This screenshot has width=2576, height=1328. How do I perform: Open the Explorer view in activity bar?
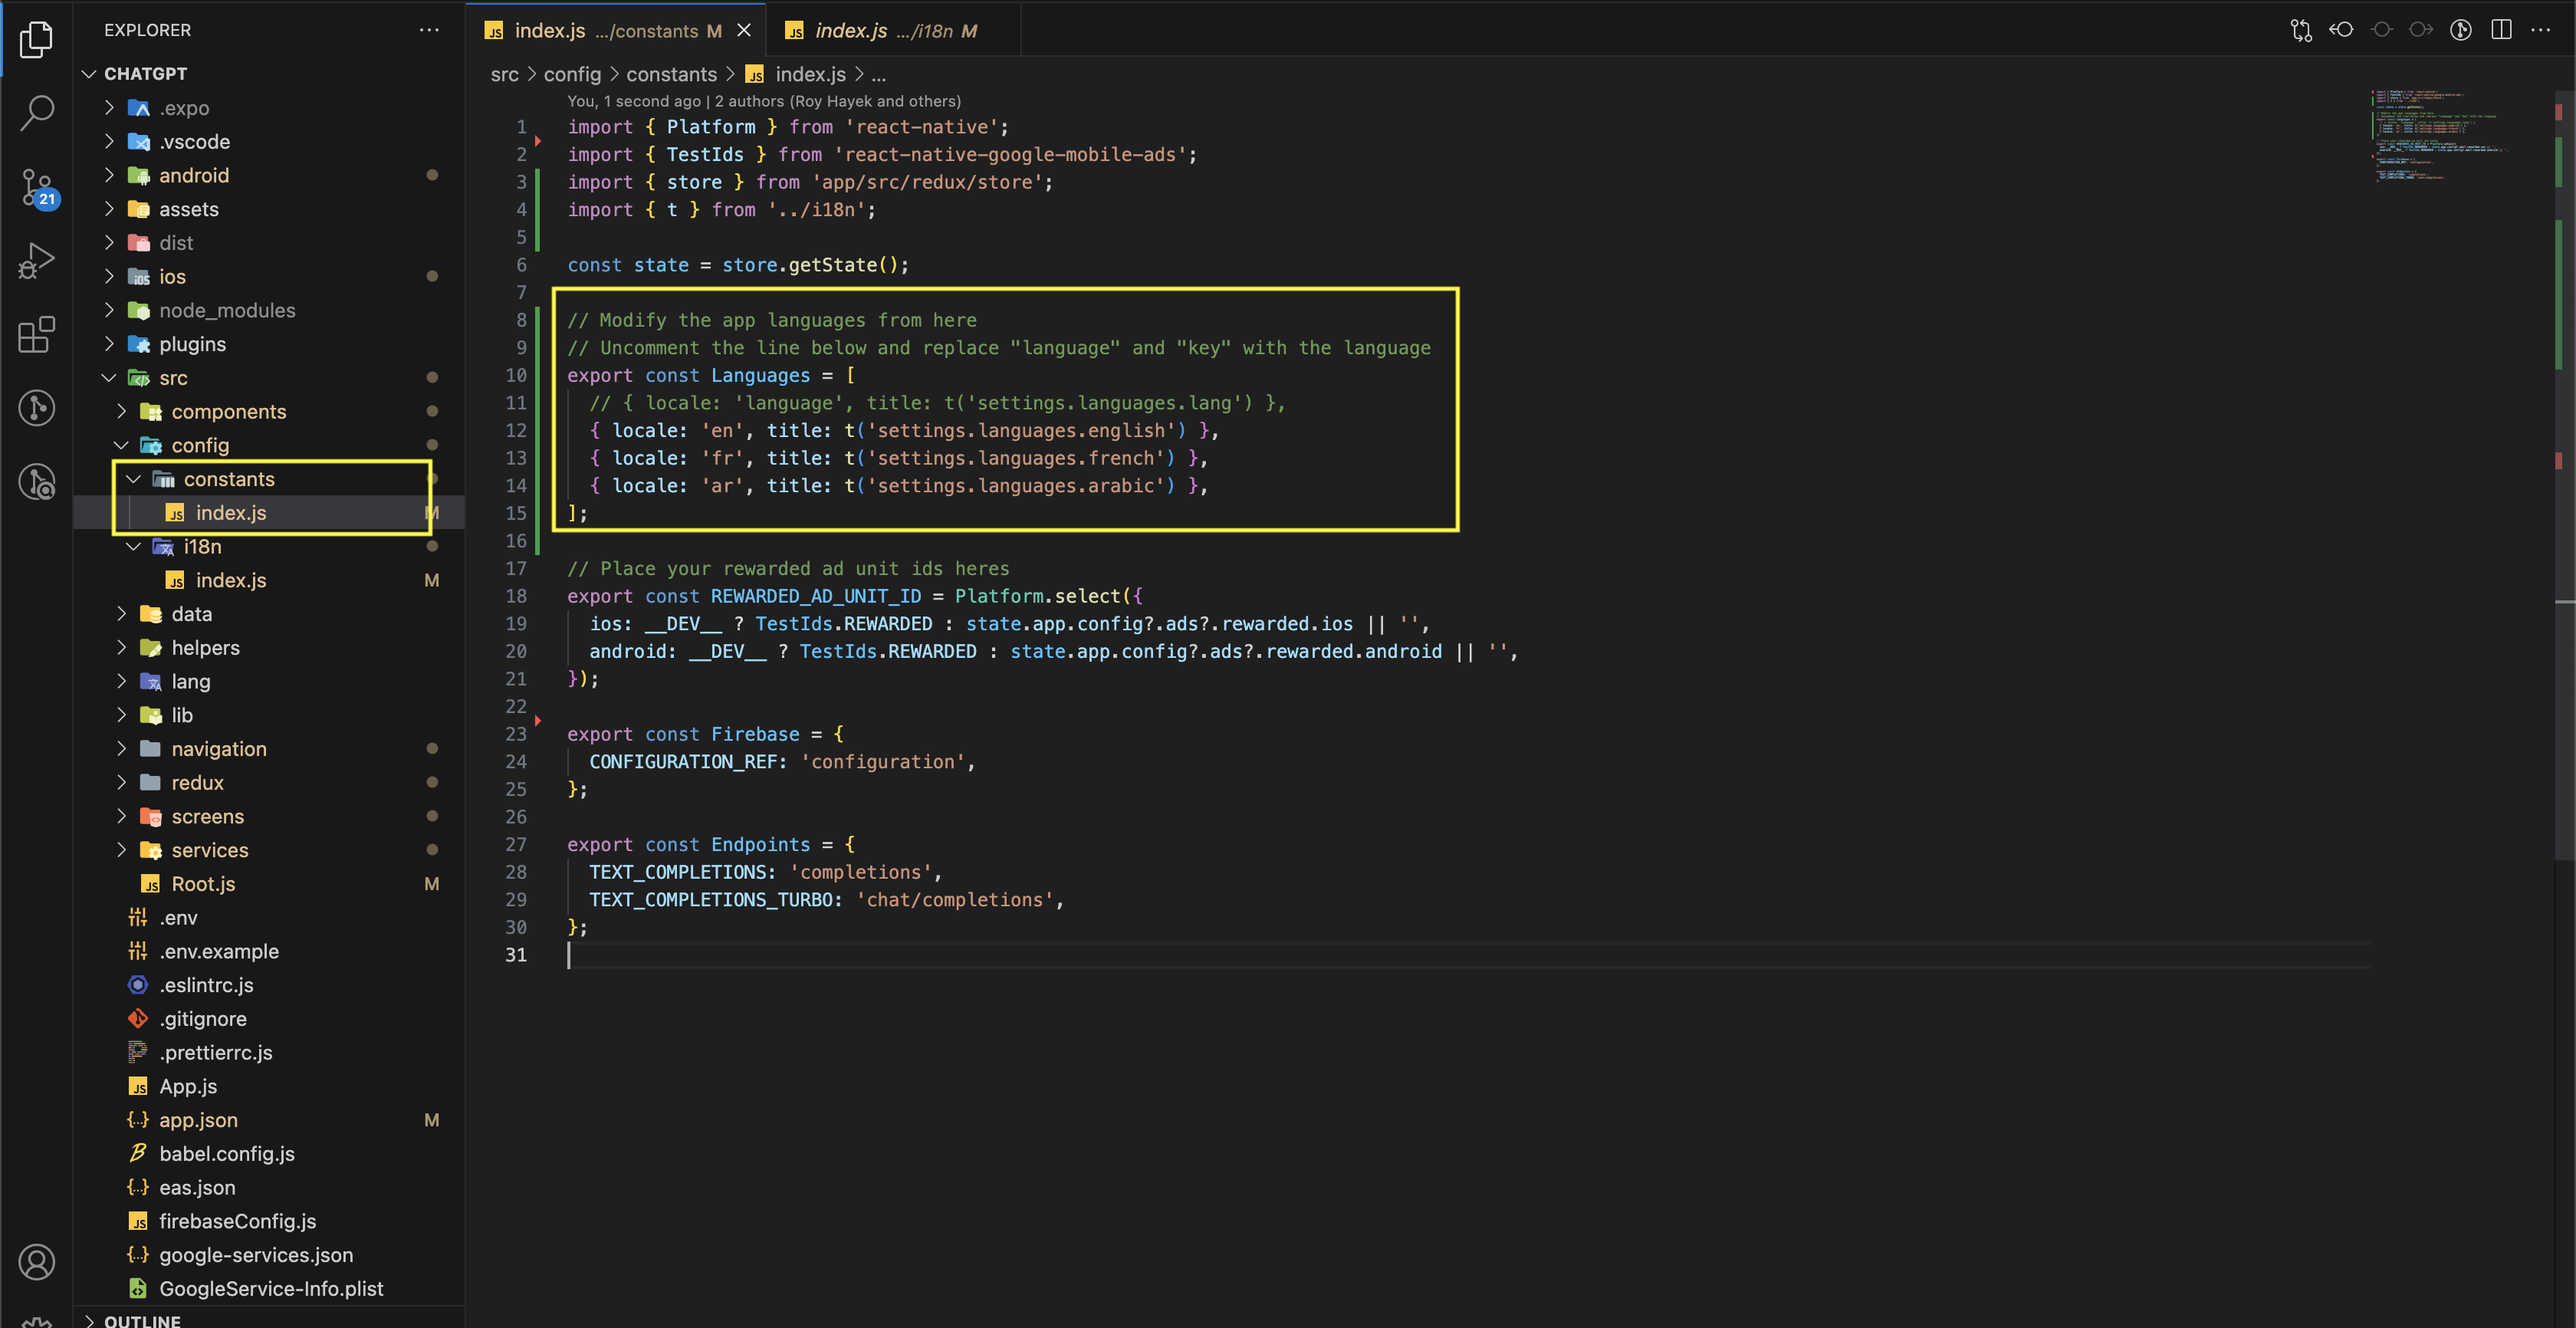(36, 40)
